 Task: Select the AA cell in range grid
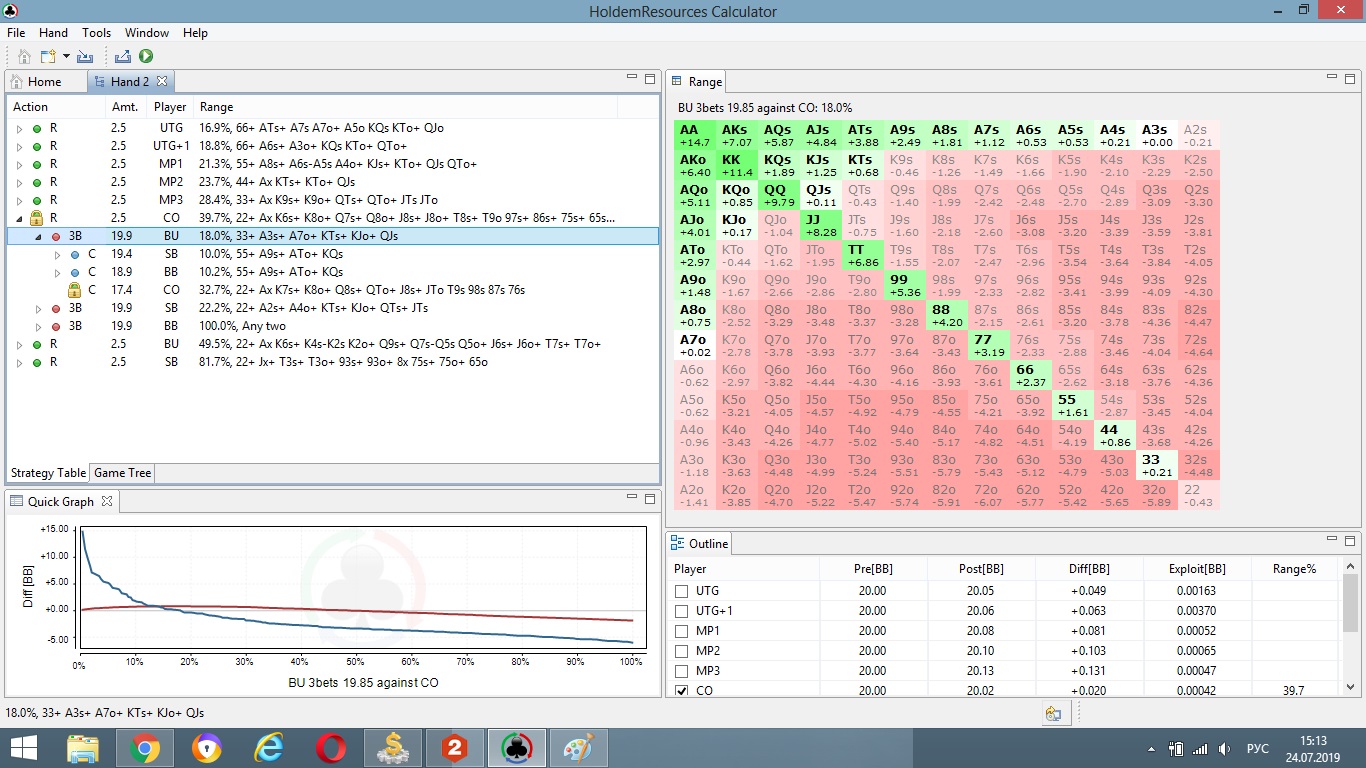pos(695,136)
